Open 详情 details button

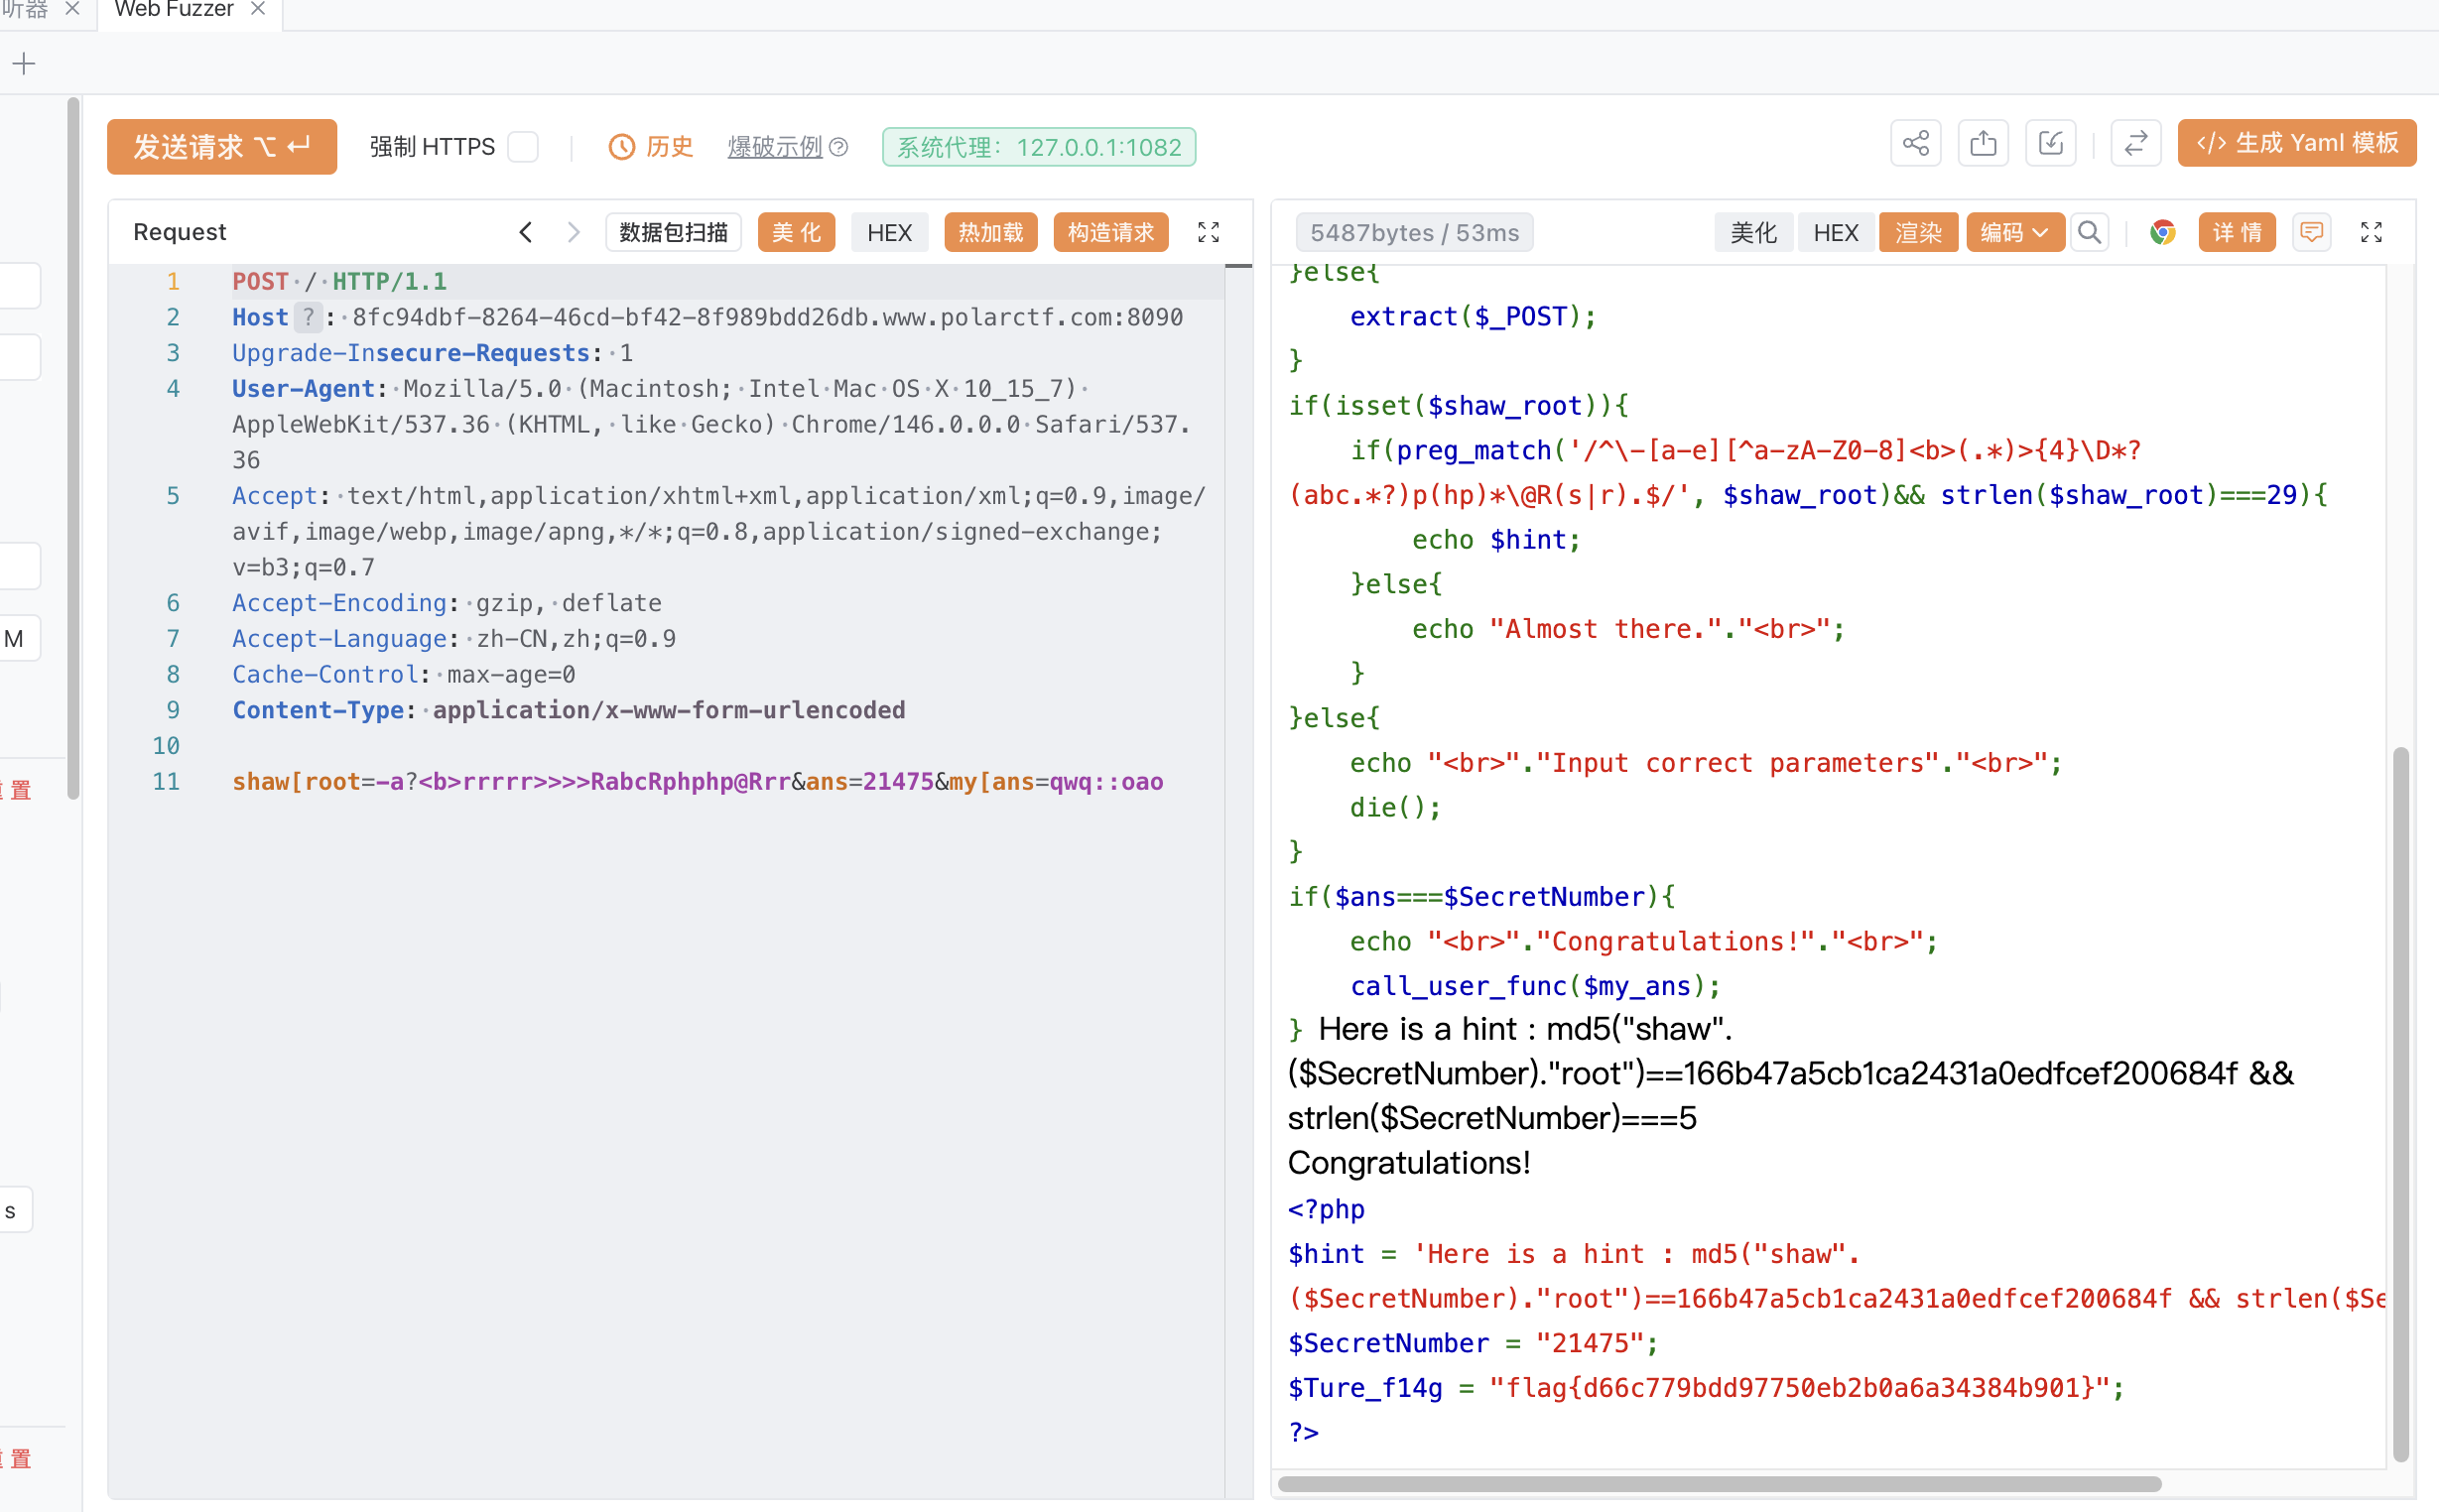[2236, 232]
